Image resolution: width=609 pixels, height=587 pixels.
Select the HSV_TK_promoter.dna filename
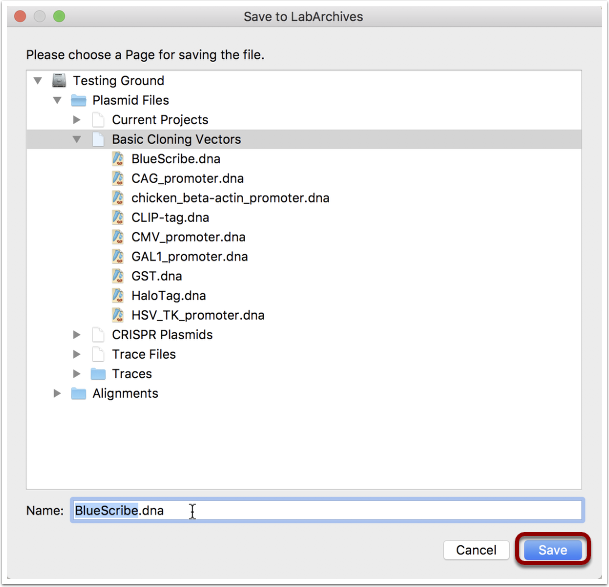(x=198, y=315)
